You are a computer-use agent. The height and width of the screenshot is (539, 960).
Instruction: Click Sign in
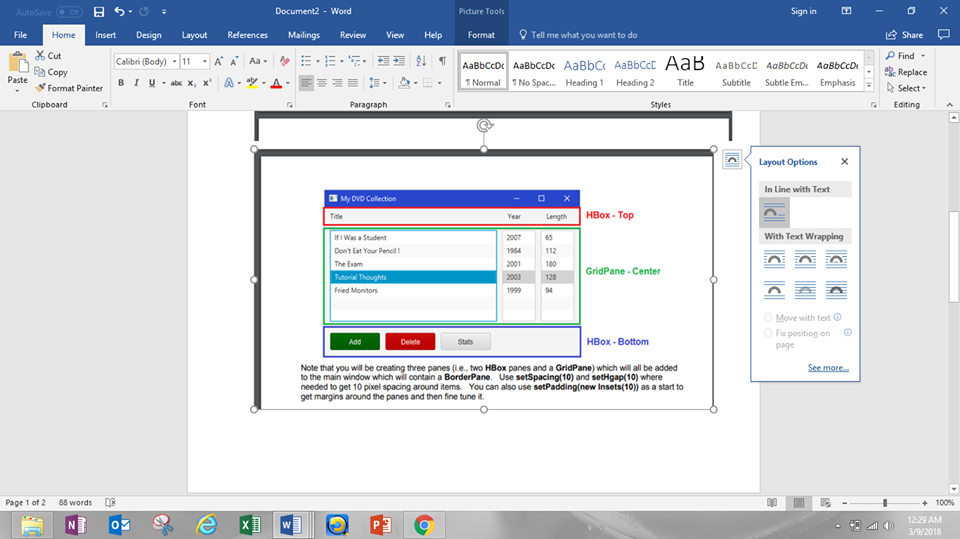click(x=803, y=11)
